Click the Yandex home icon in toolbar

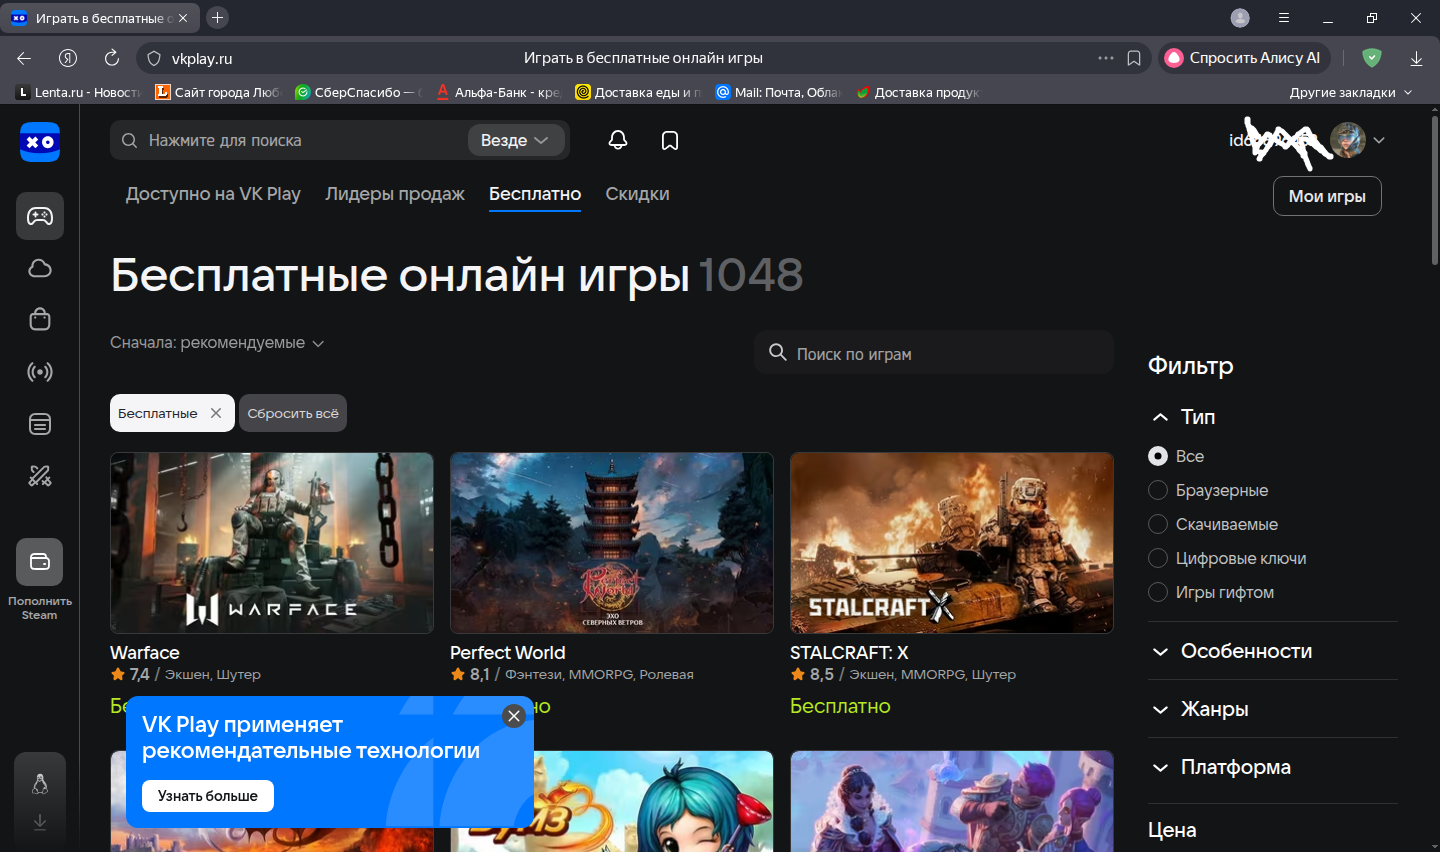68,58
